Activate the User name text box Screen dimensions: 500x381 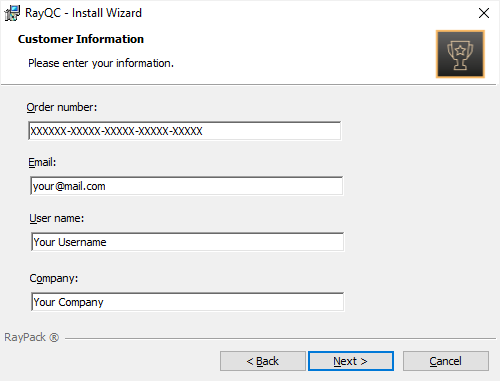point(187,242)
